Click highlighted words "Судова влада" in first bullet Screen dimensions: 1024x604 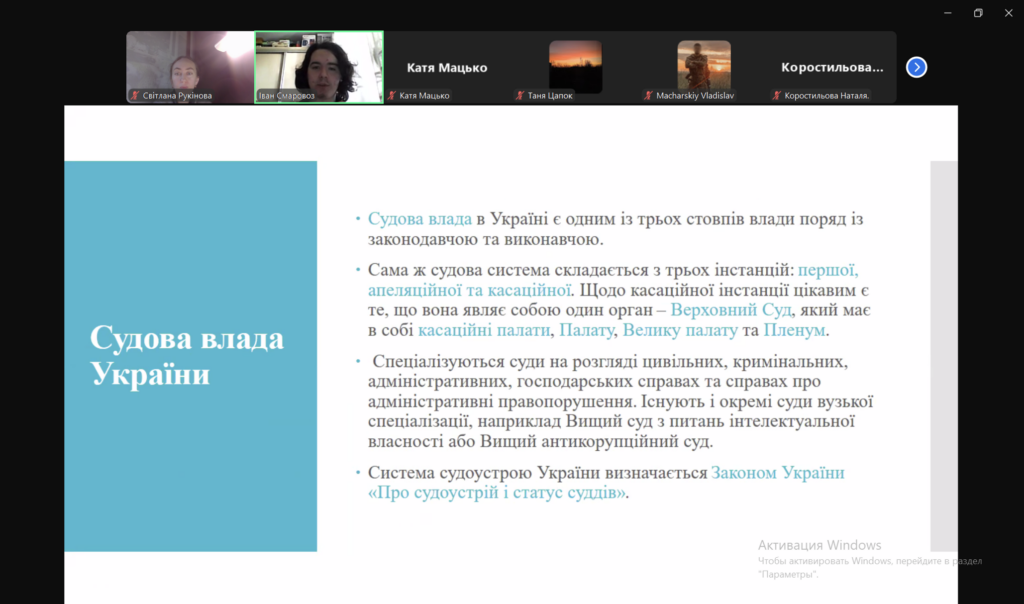(x=419, y=219)
